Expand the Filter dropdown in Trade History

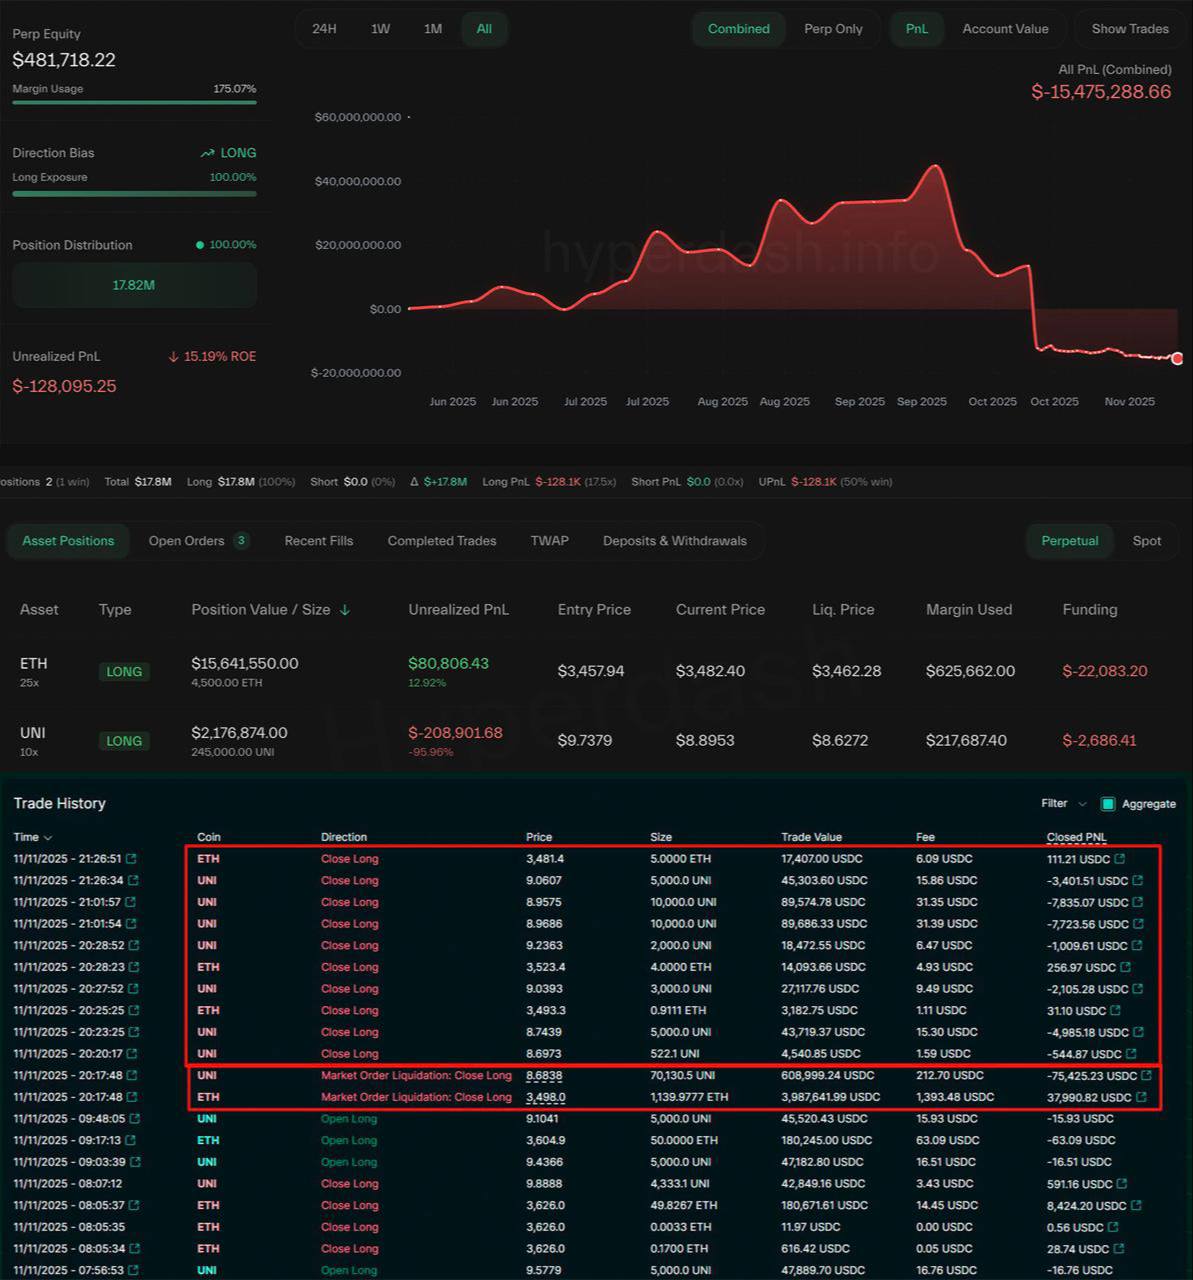pos(1063,804)
